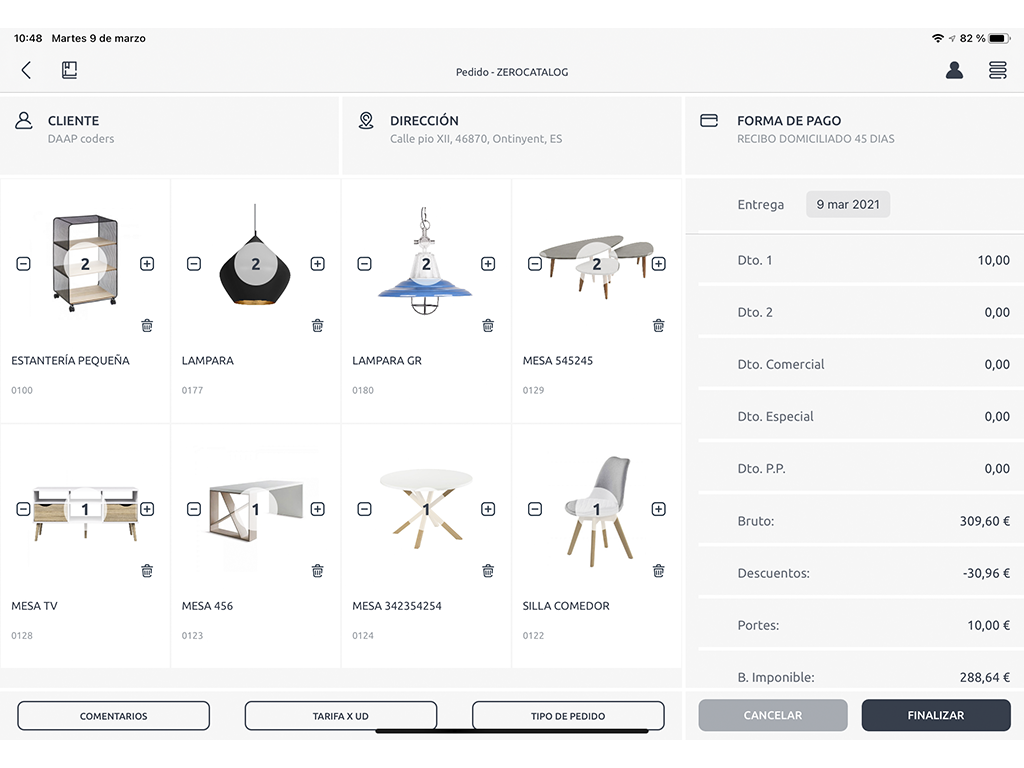Increase quantity of LAMPARA GR
1024x768 pixels.
tap(488, 264)
